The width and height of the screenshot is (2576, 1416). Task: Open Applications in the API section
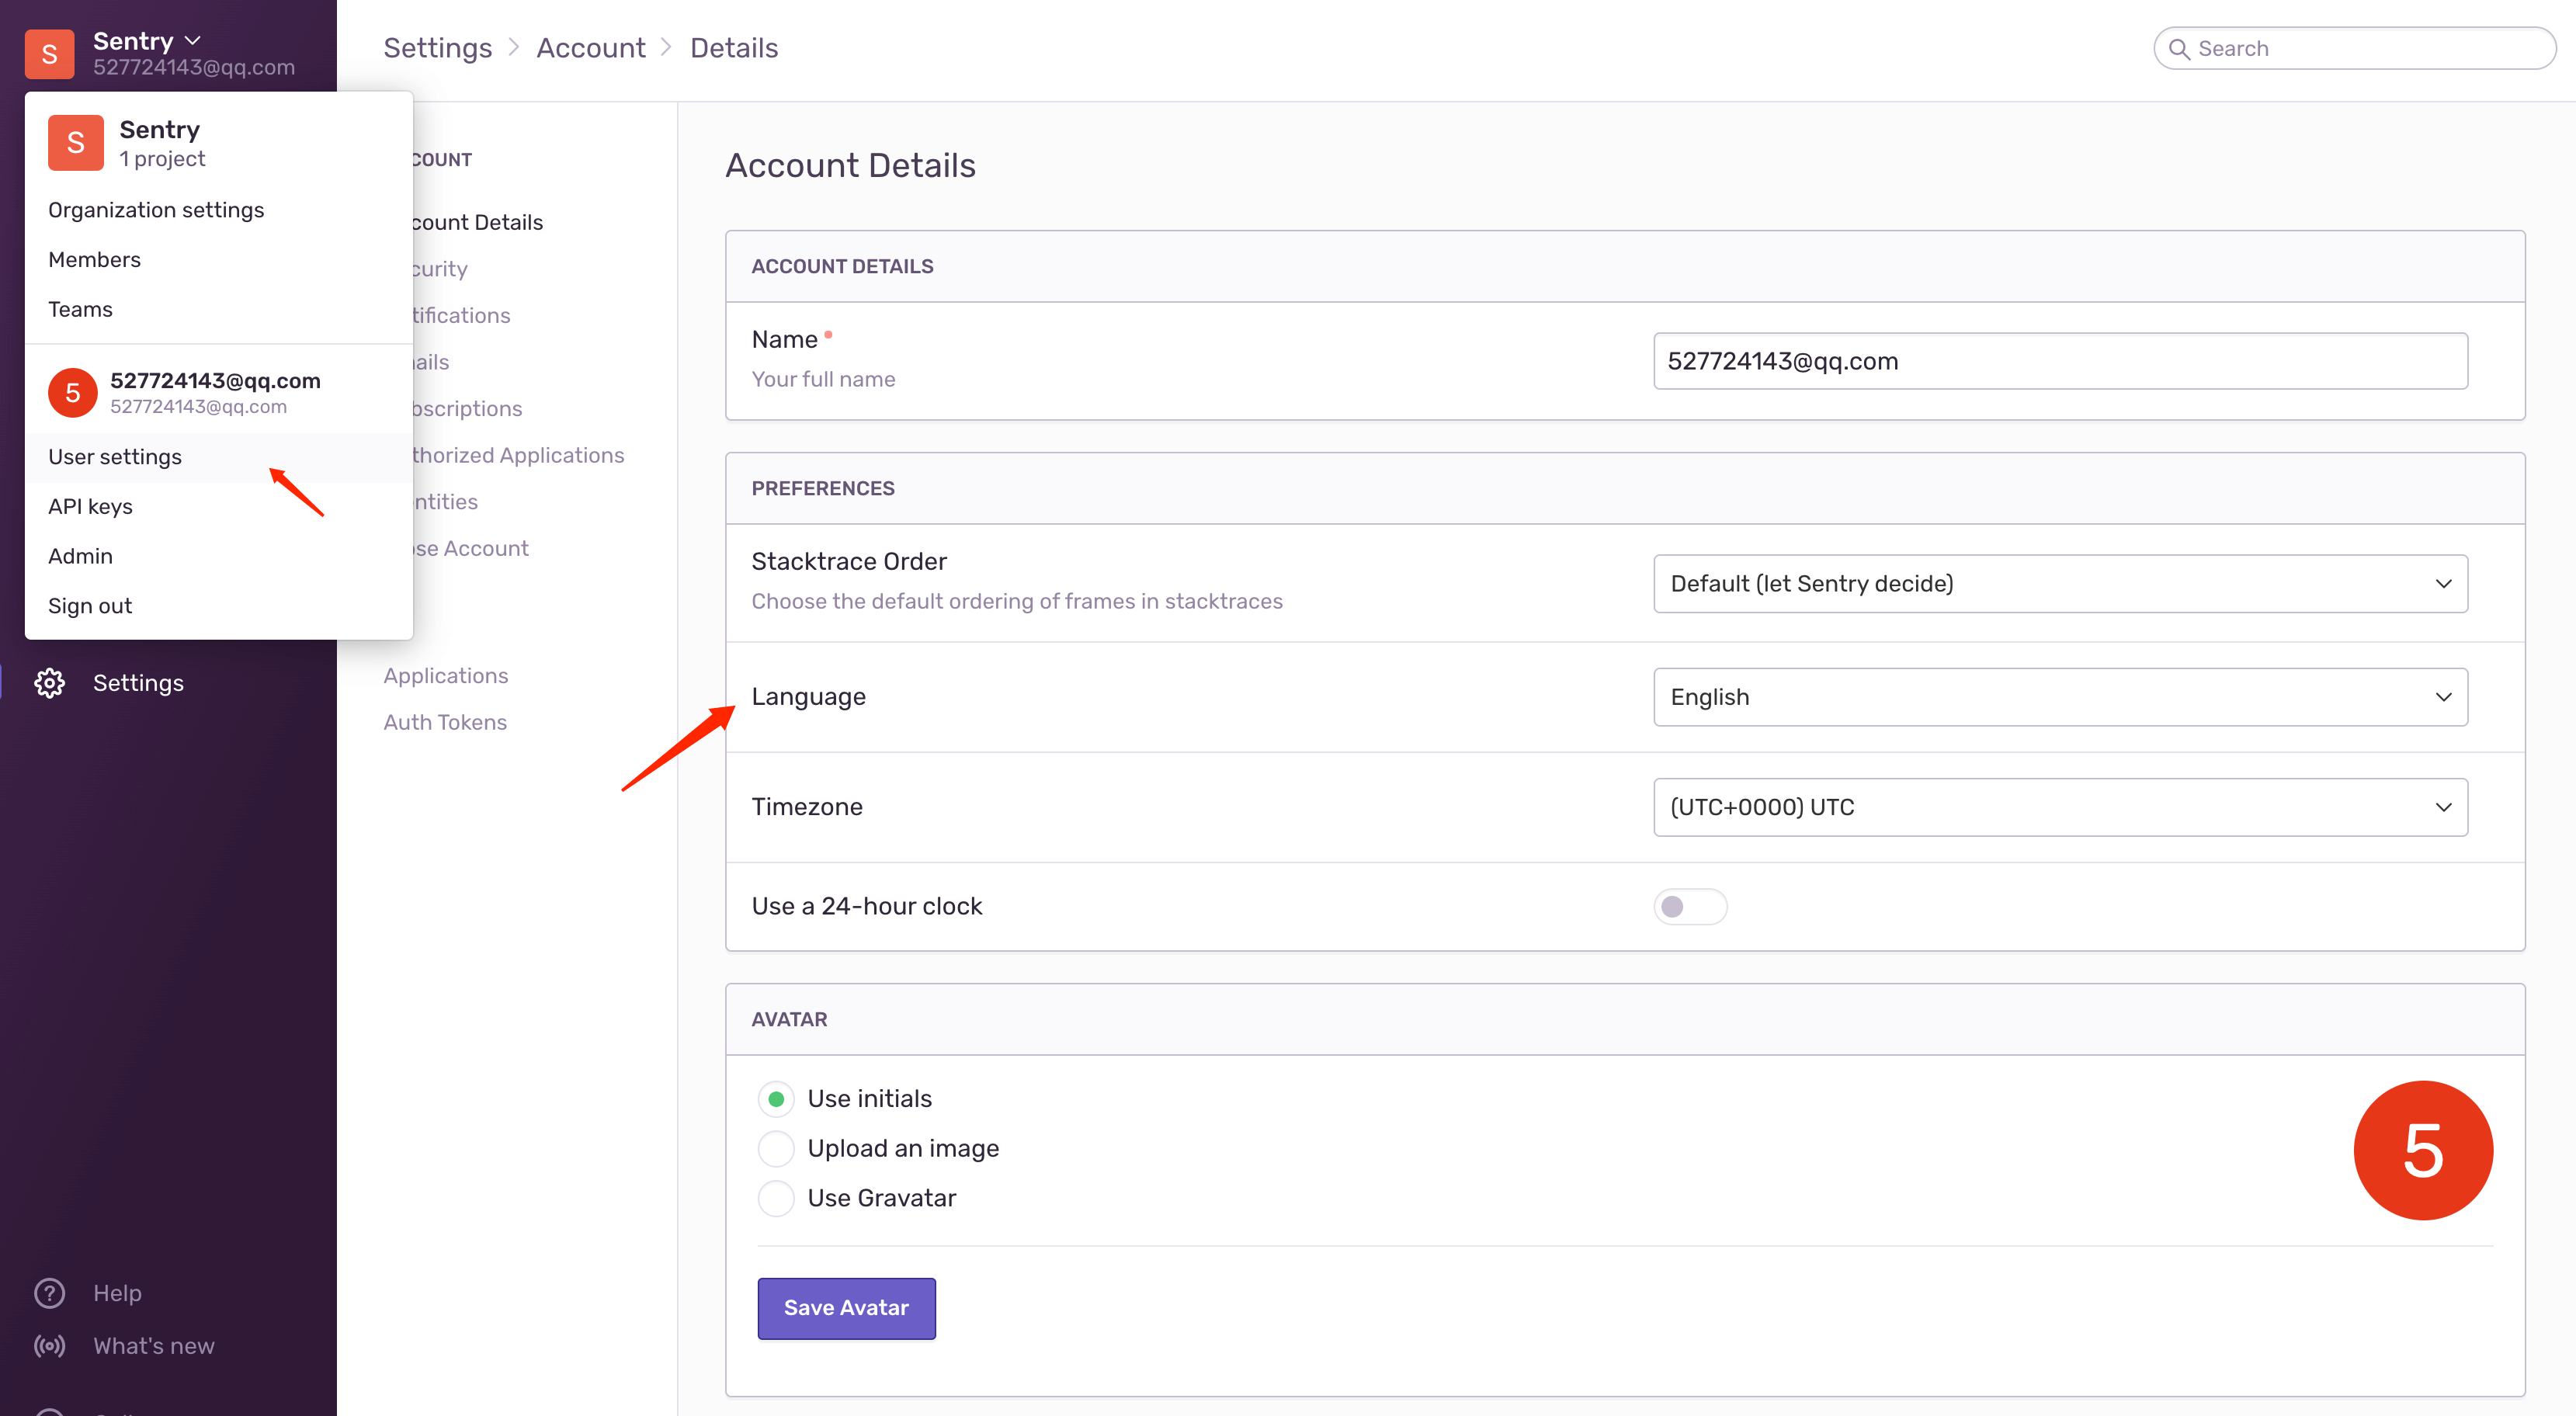pos(446,676)
